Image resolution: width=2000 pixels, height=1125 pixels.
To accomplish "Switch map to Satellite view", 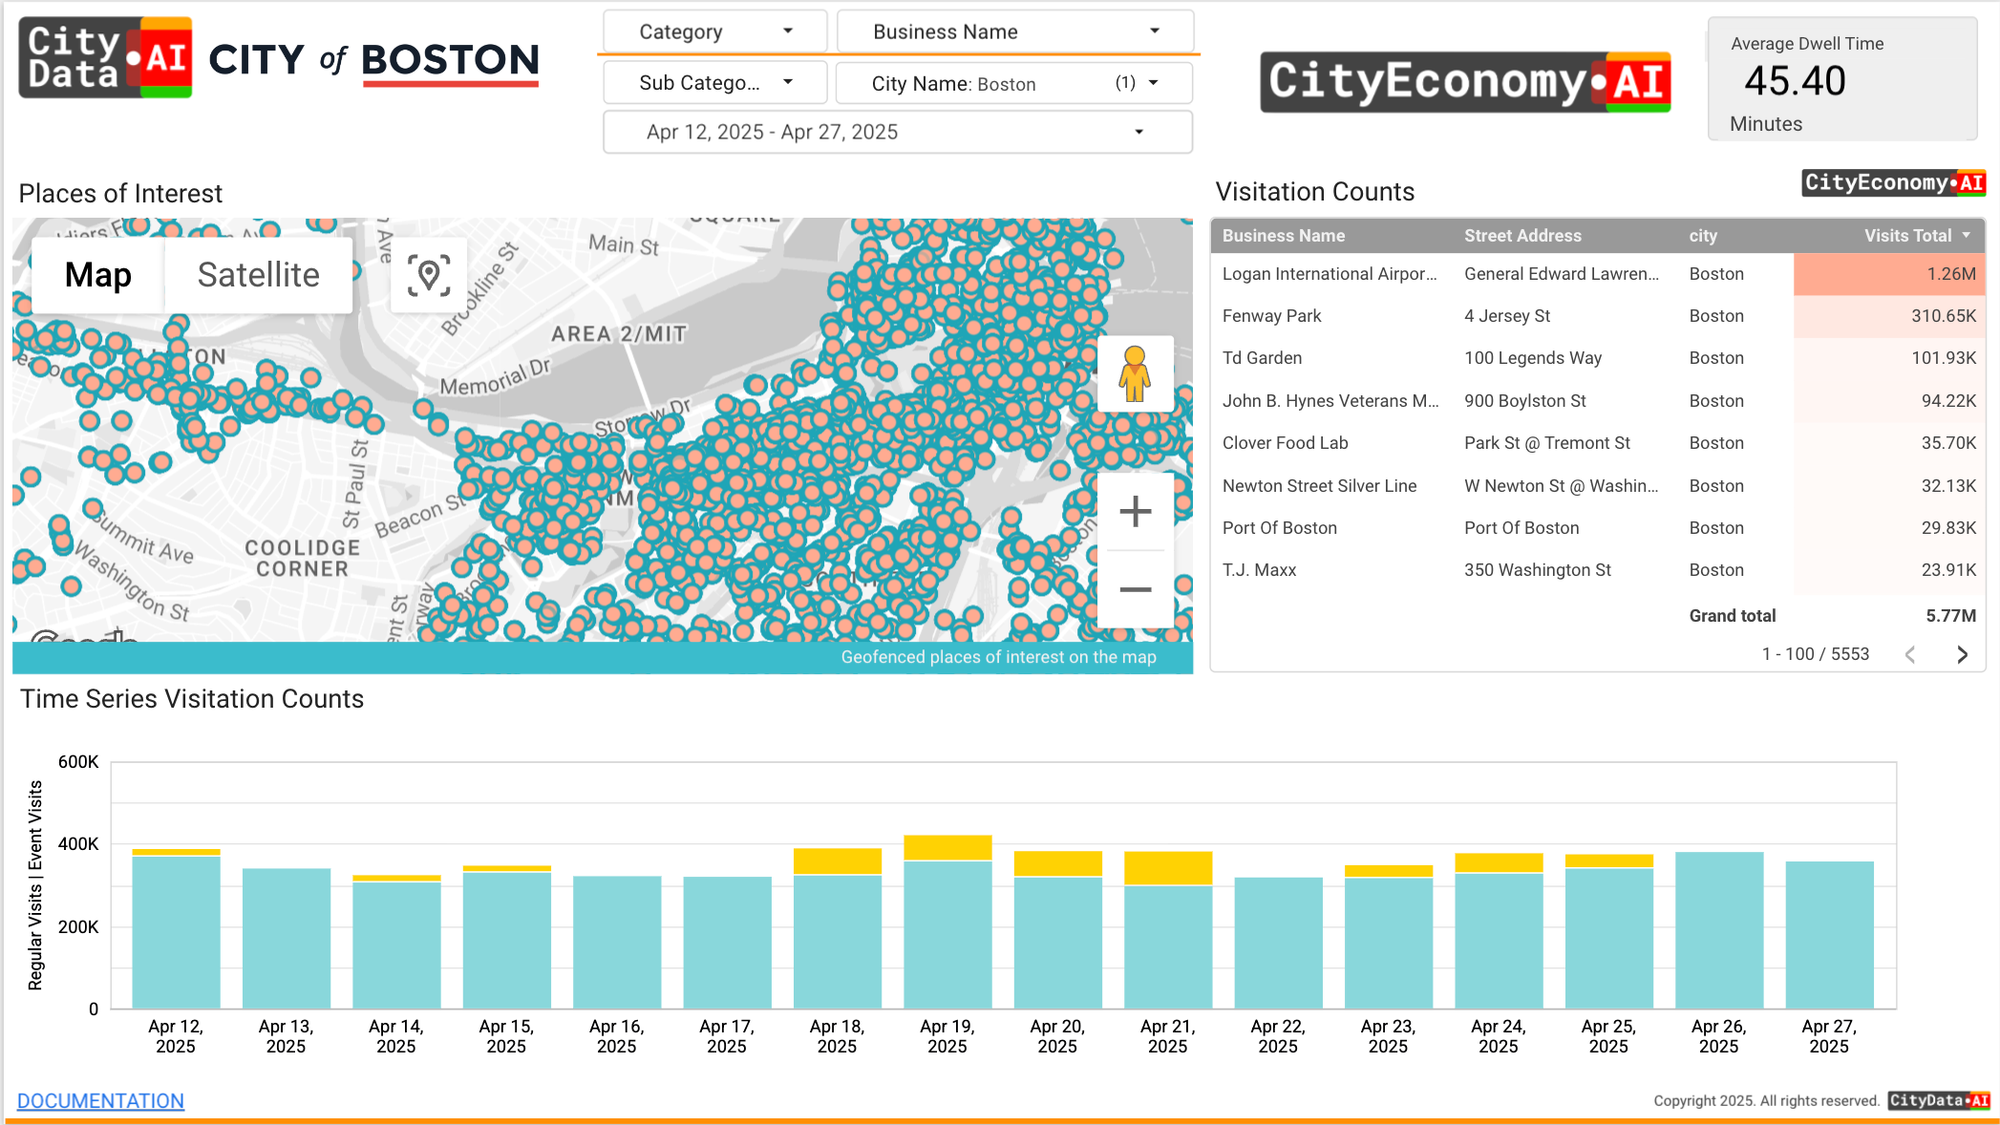I will pos(258,275).
